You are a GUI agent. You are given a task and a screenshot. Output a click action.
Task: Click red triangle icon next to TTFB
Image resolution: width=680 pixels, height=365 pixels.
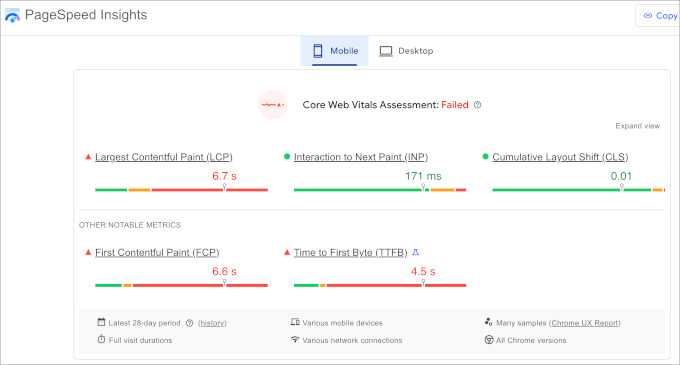click(x=287, y=252)
